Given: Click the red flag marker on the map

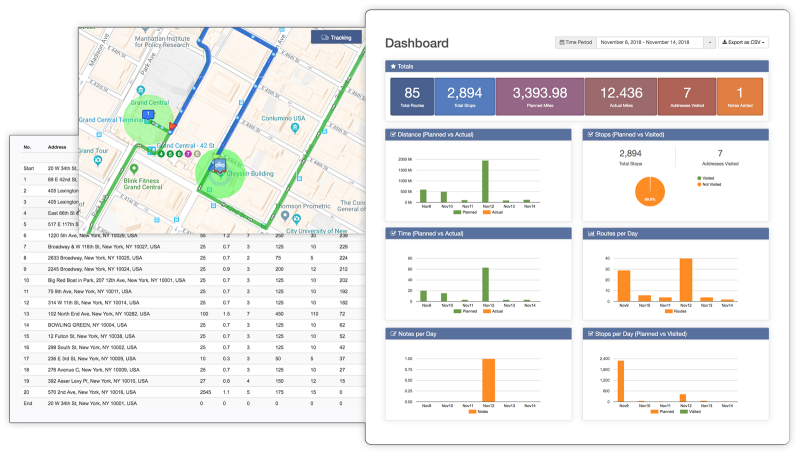Looking at the screenshot, I should click(172, 125).
